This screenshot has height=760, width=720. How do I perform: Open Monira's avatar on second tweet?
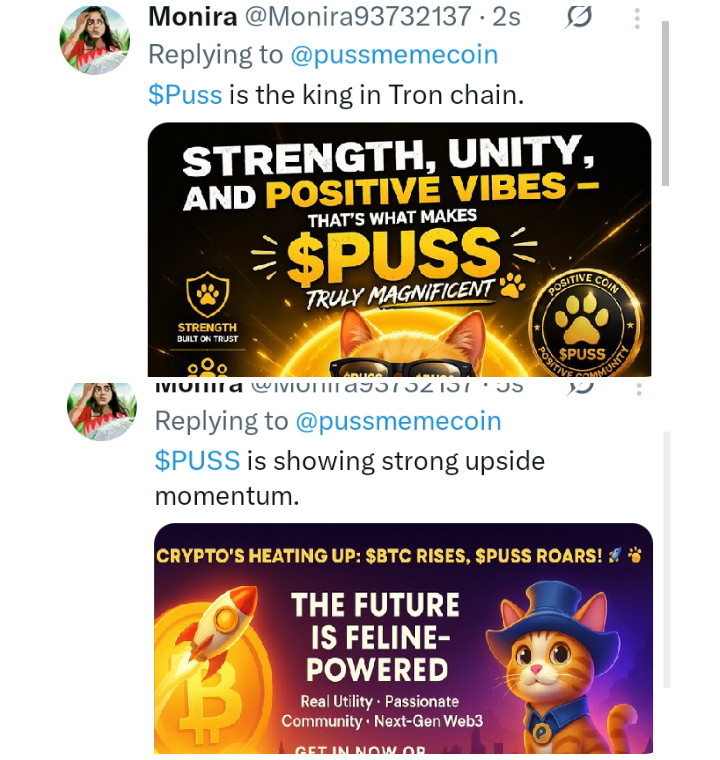tap(102, 411)
